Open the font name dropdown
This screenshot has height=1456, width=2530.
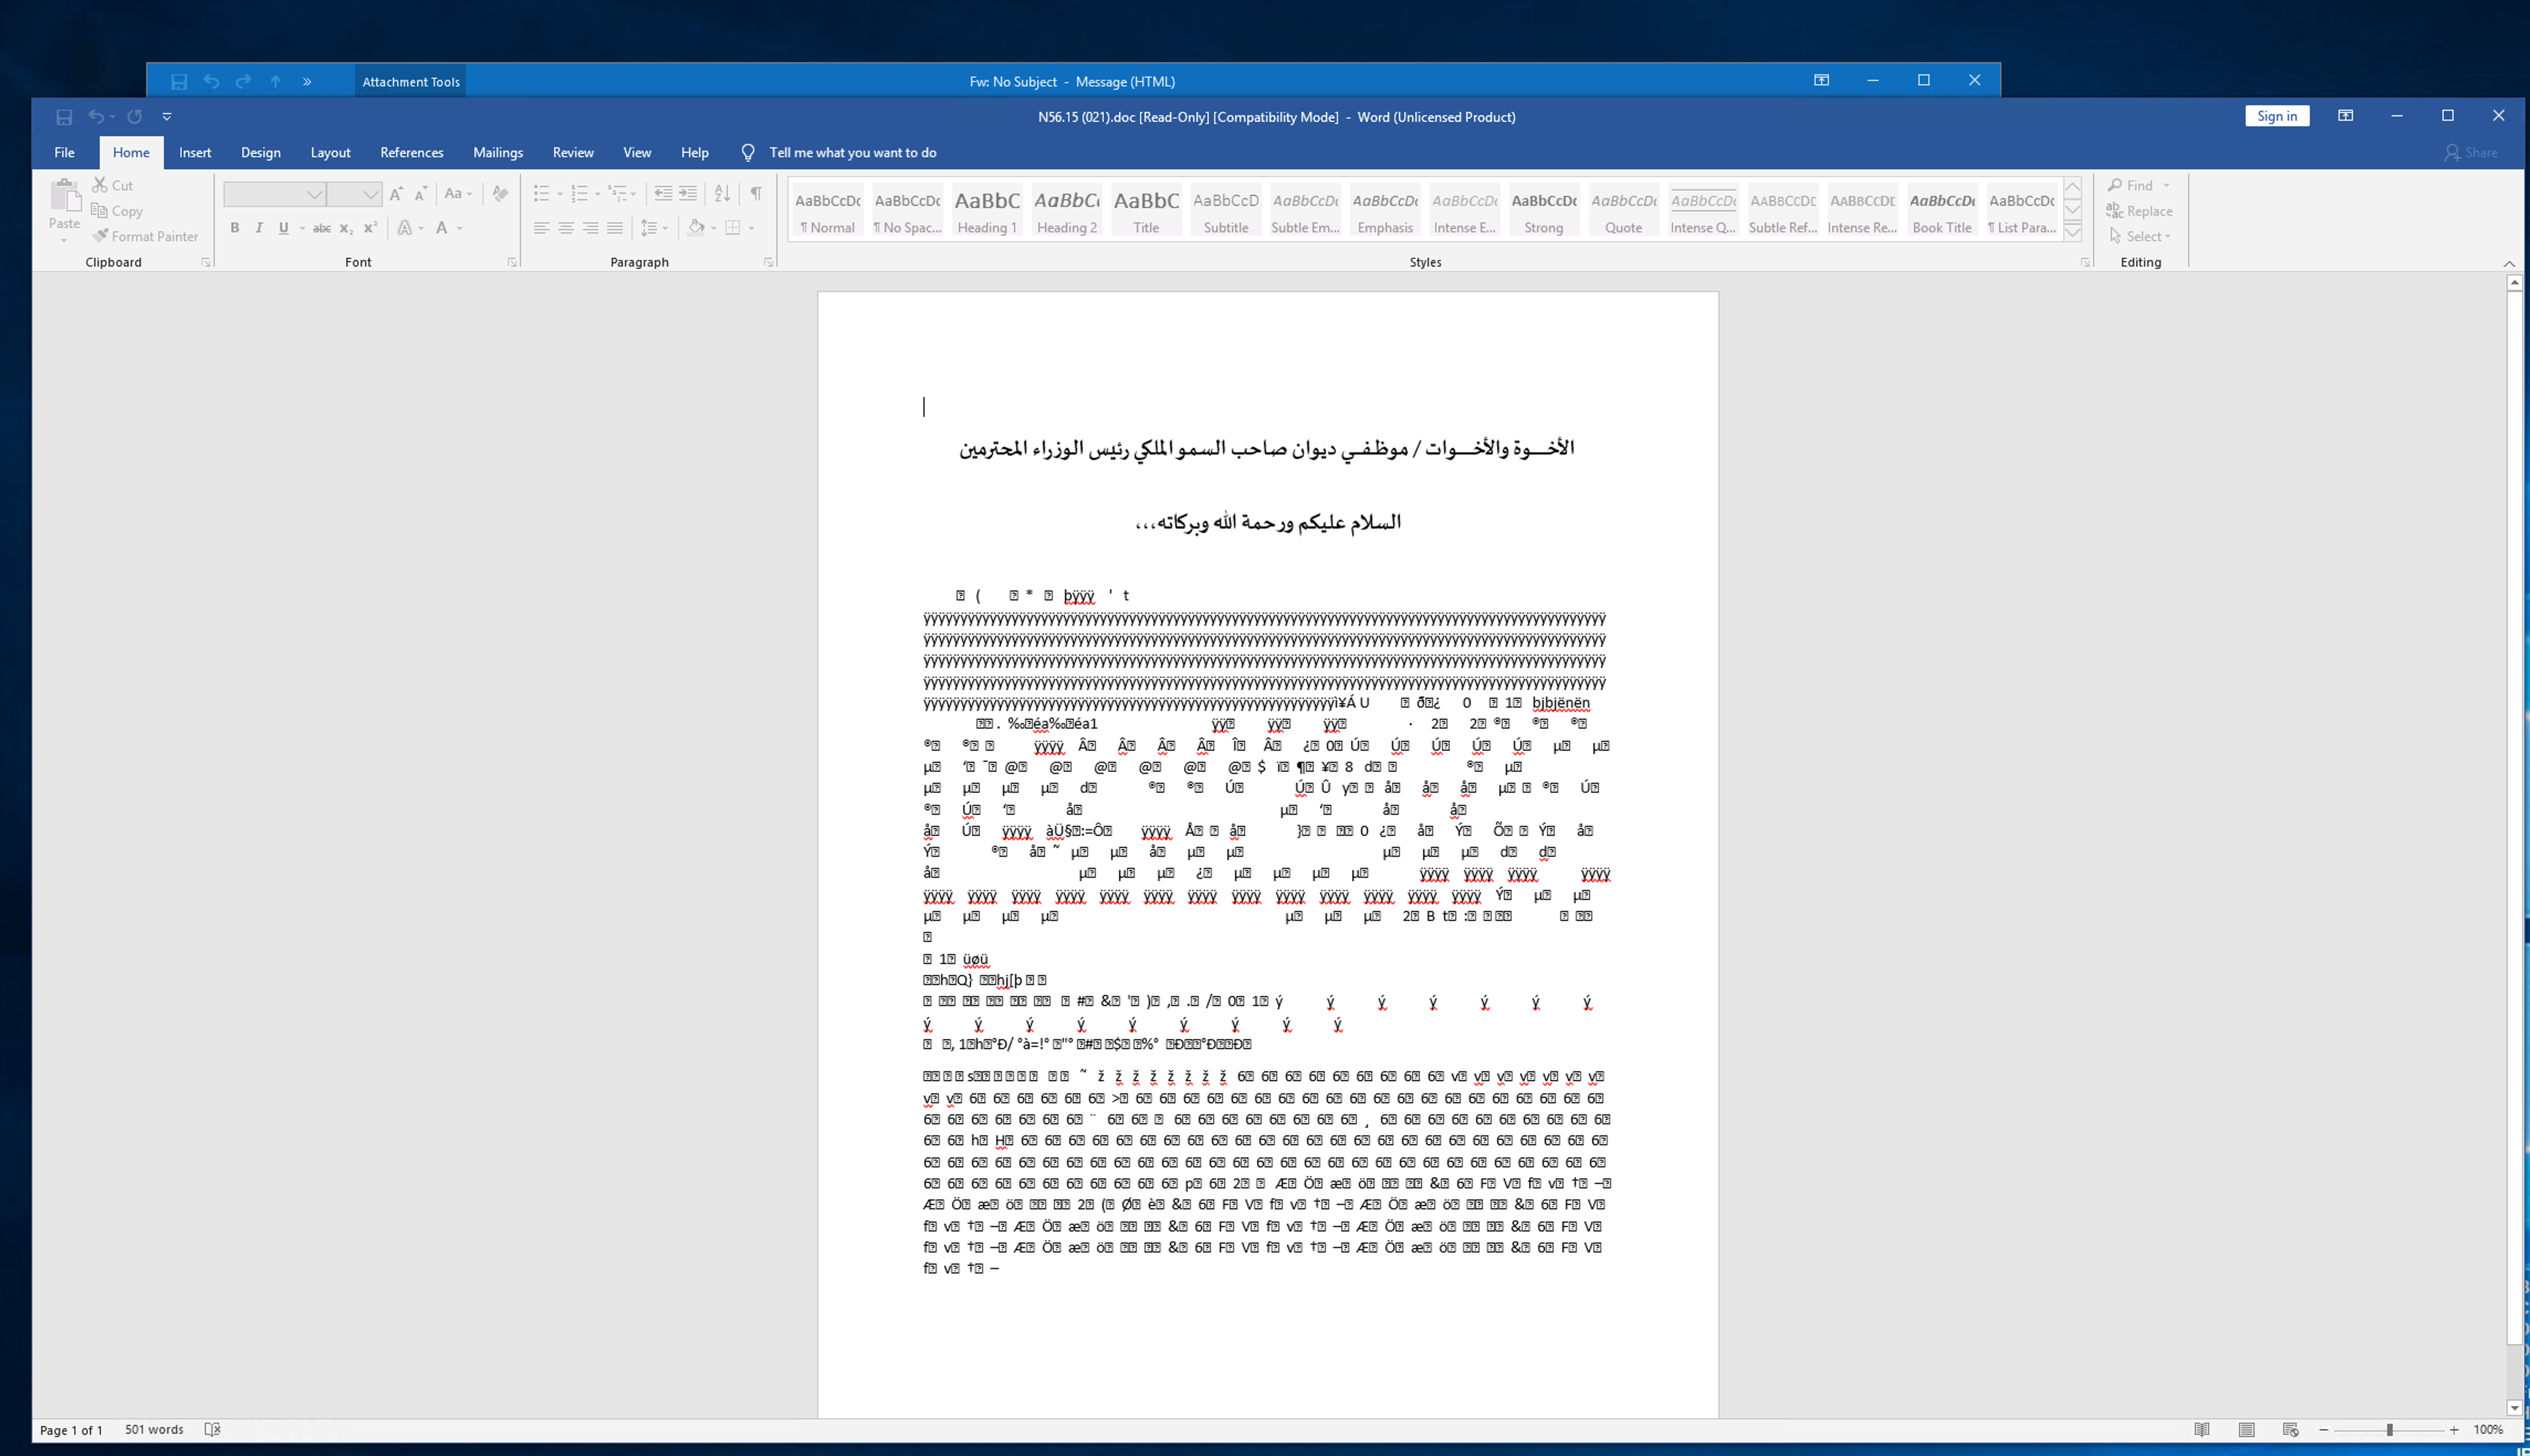tap(314, 194)
